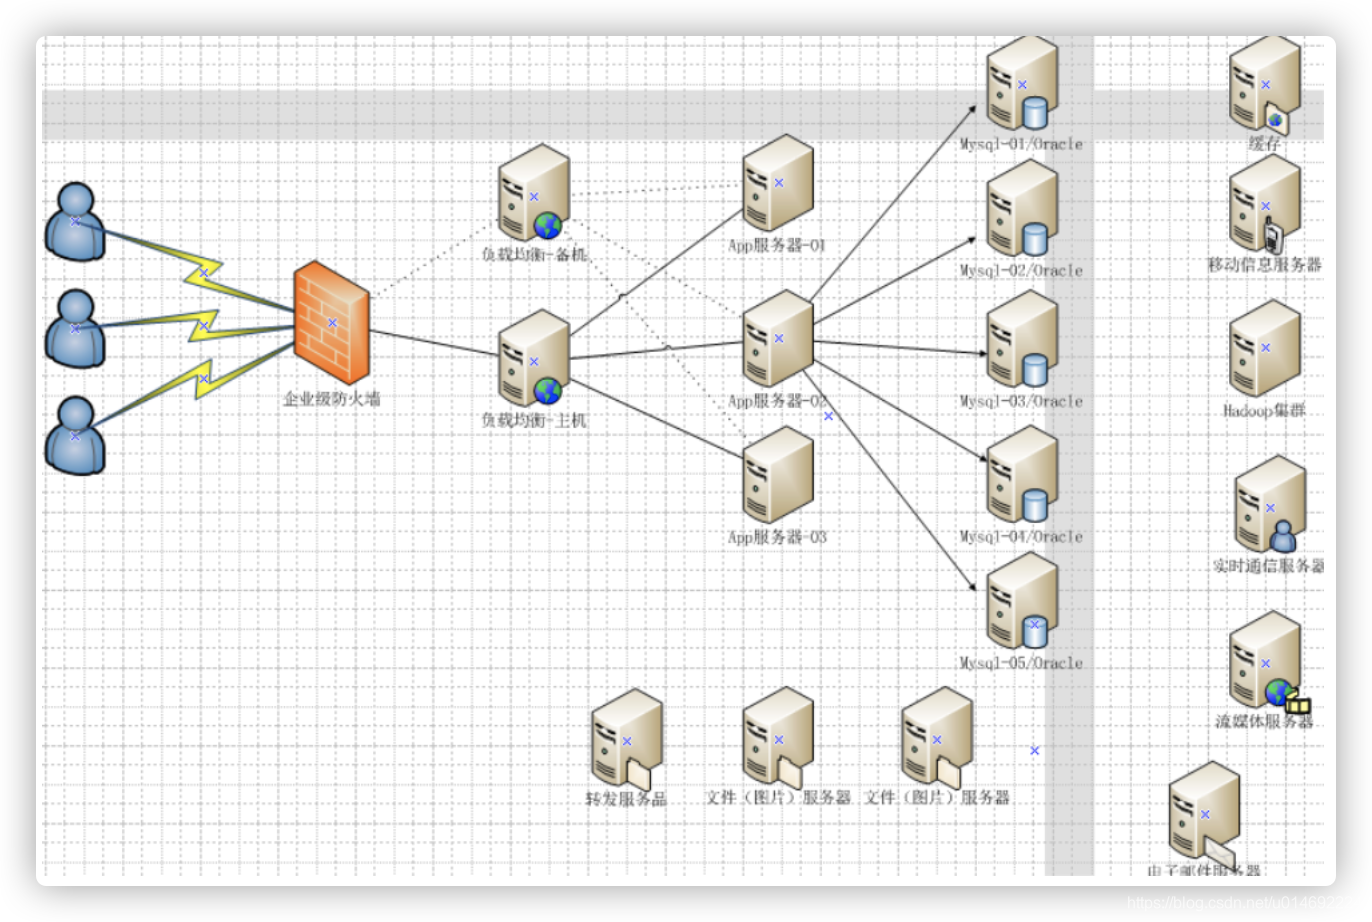Click the Mysql-03/Oracle text label
This screenshot has height=922, width=1372.
[1021, 401]
